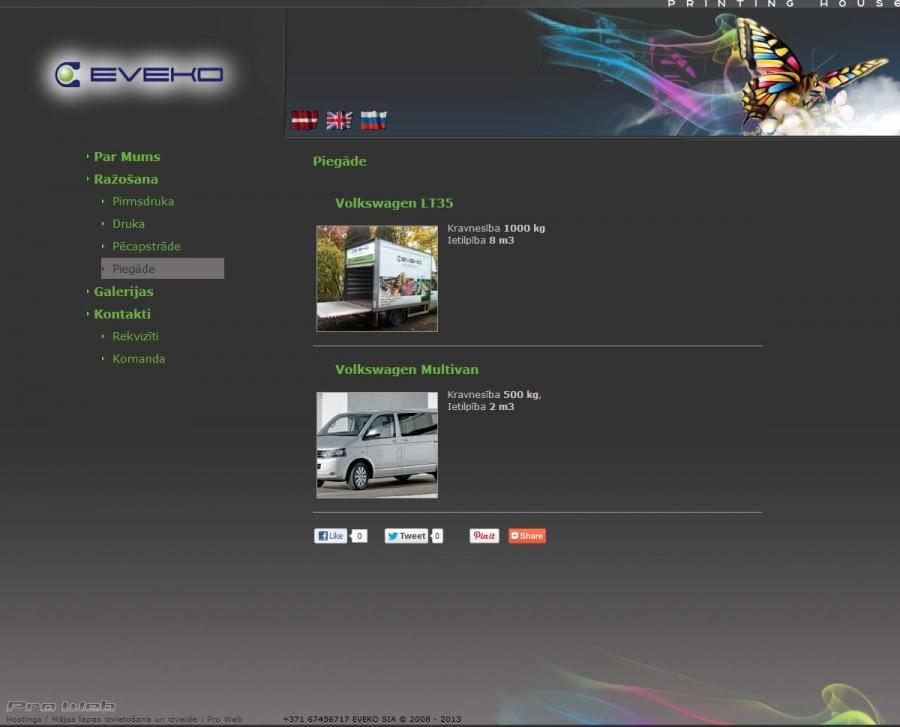Viewport: 900px width, 727px height.
Task: Click the Tweet count bubble
Action: (x=437, y=536)
